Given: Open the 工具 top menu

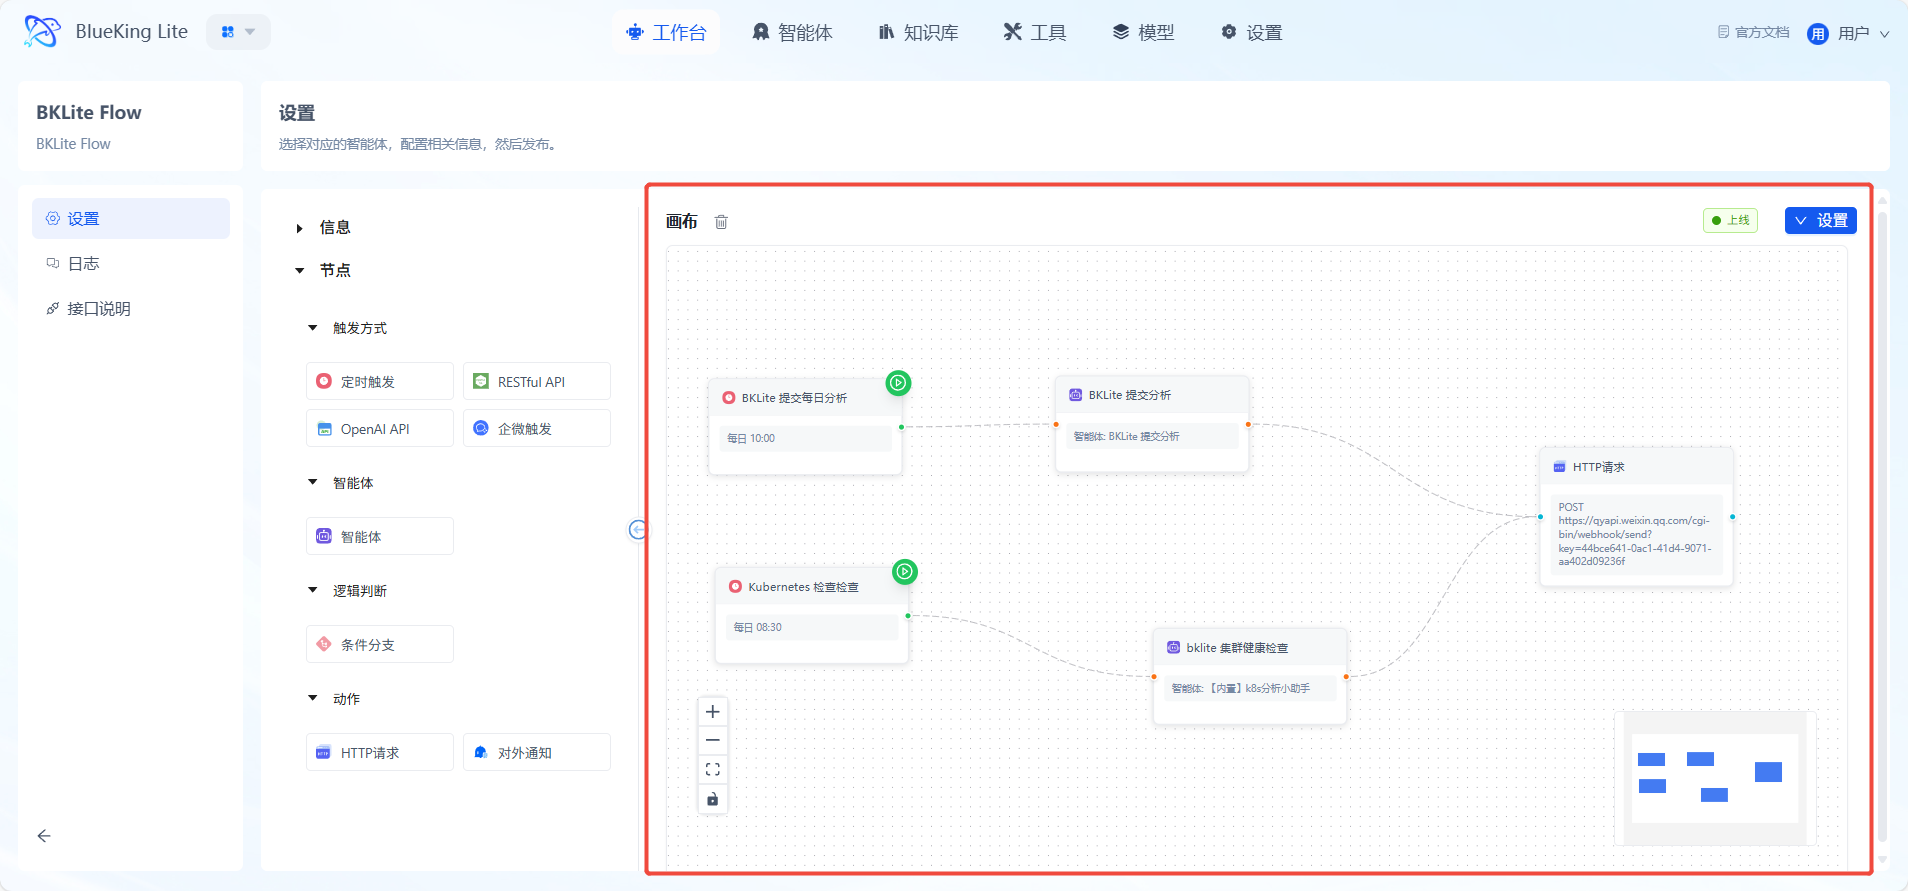Looking at the screenshot, I should click(x=1035, y=32).
